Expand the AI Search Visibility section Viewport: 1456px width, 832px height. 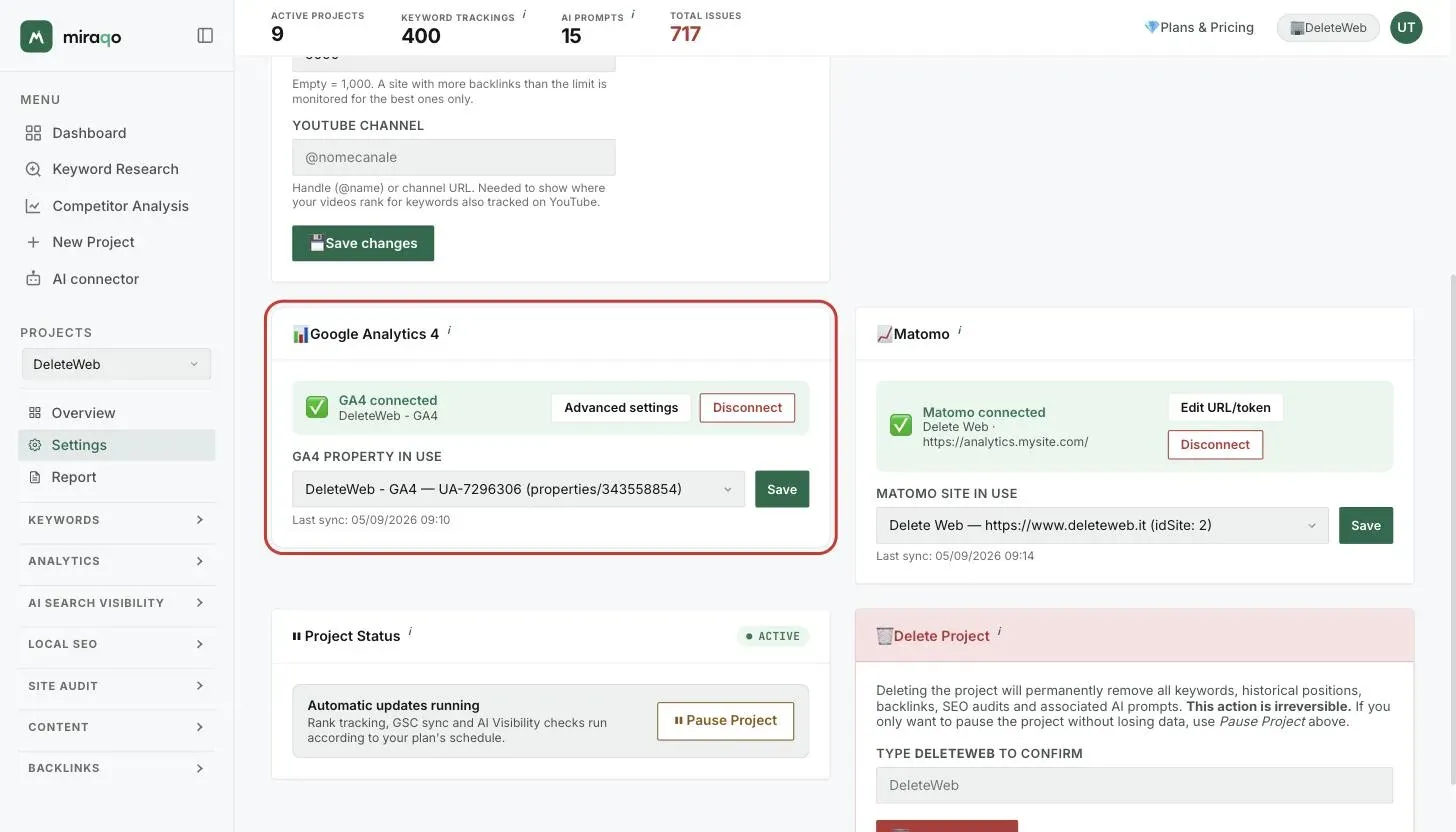click(116, 603)
